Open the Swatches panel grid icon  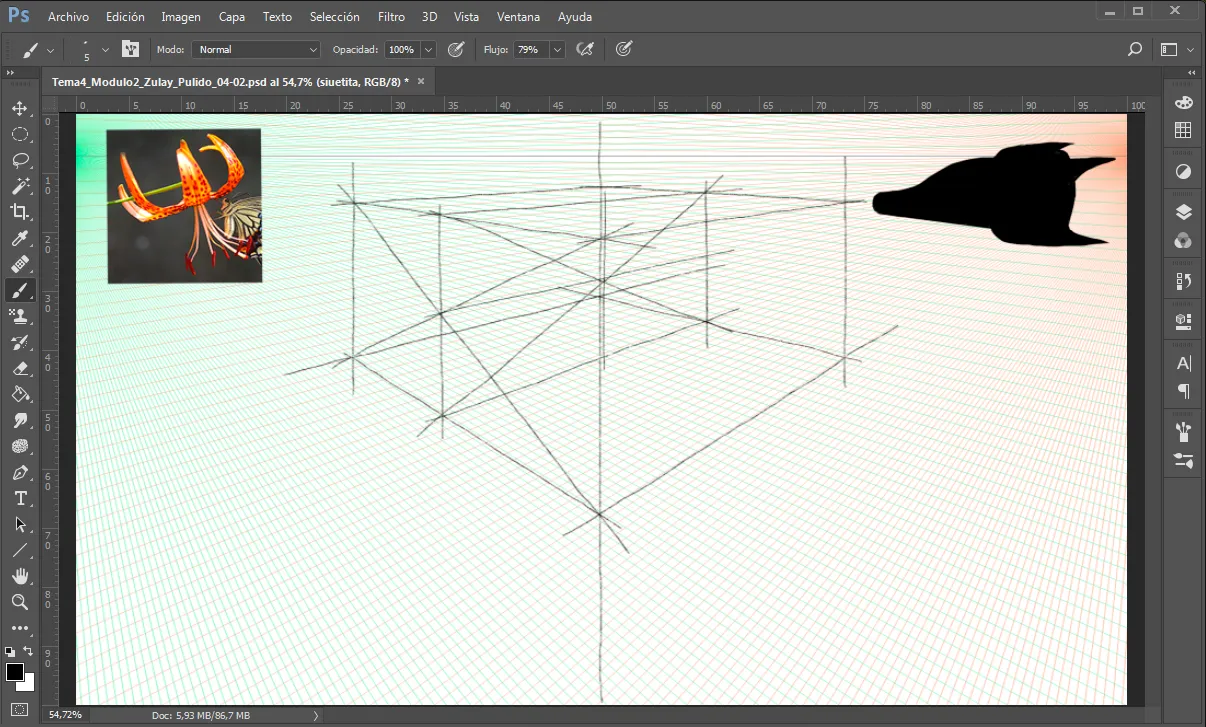pyautogui.click(x=1183, y=130)
